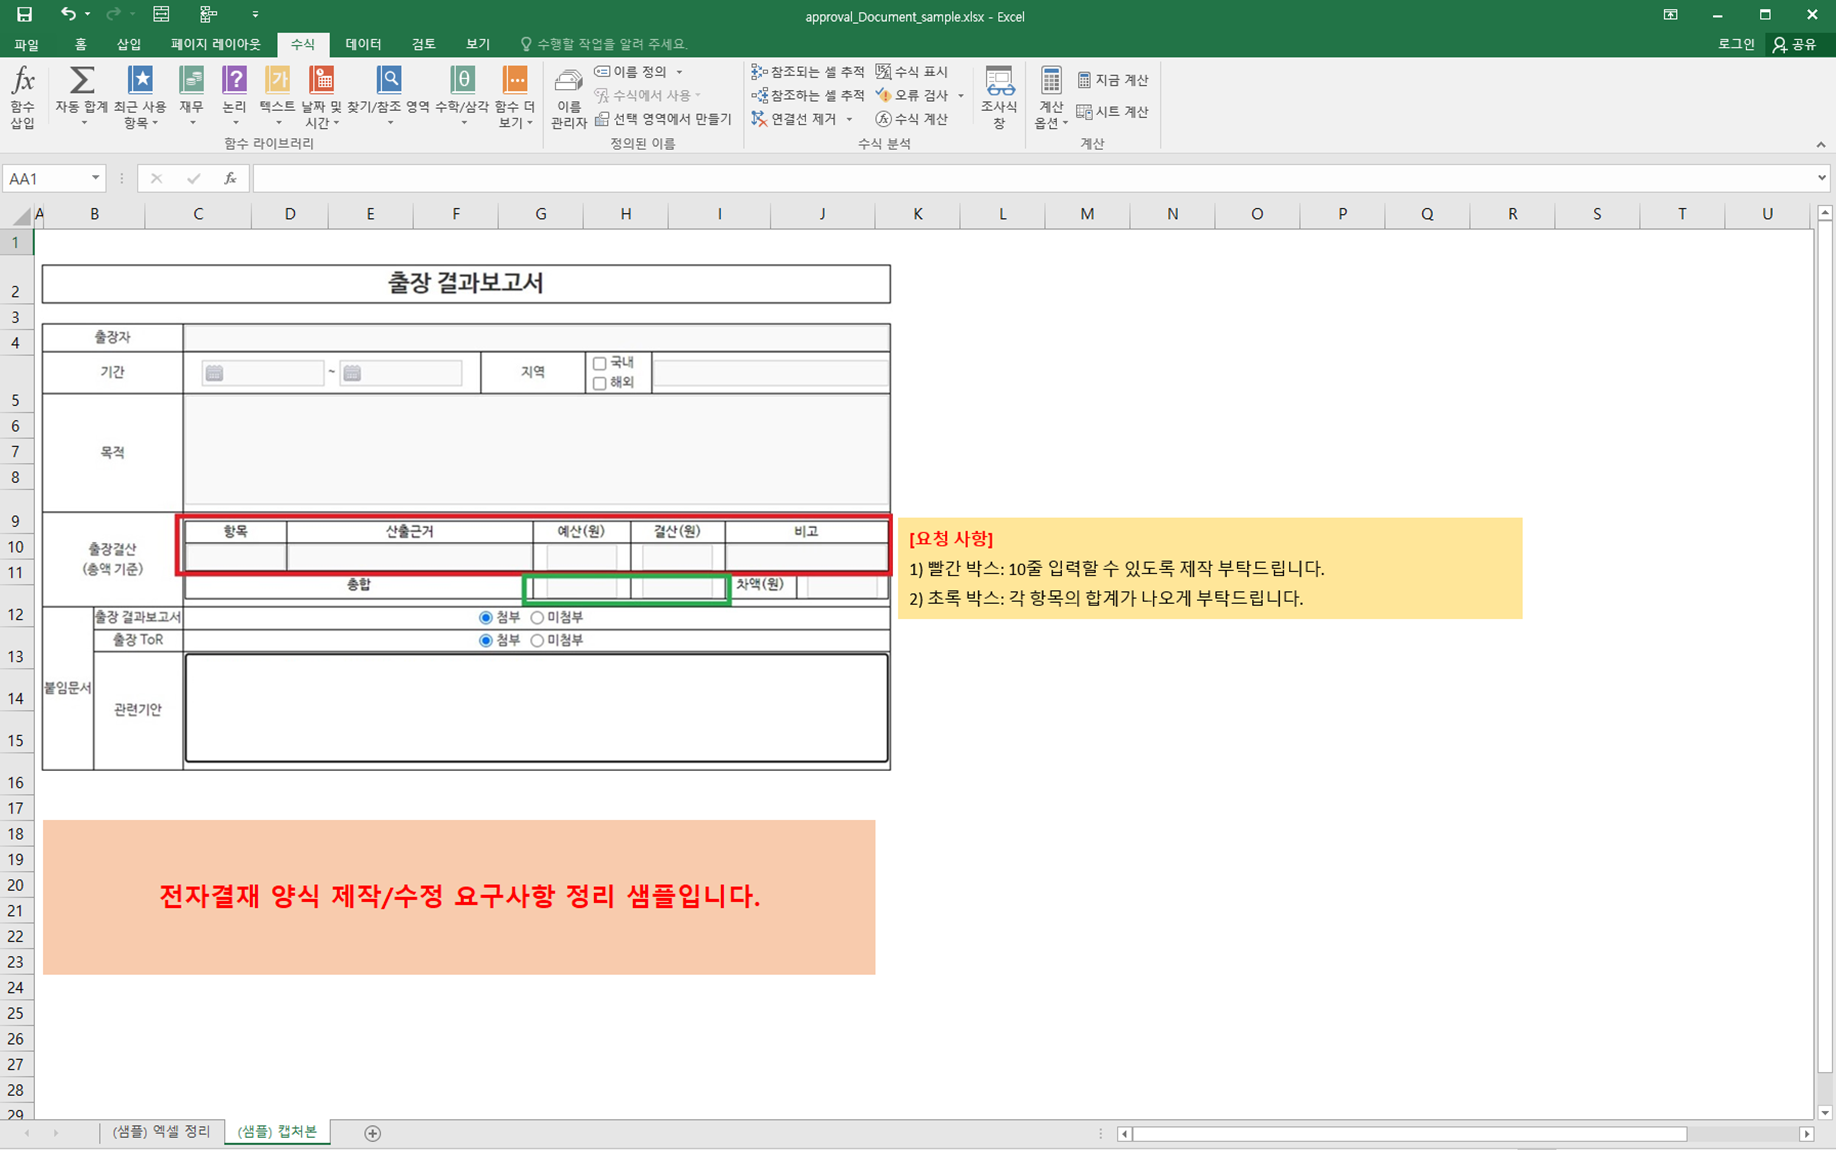Open the Watch Window (조사식 창)
Screen dimensions: 1836x1150
[998, 97]
